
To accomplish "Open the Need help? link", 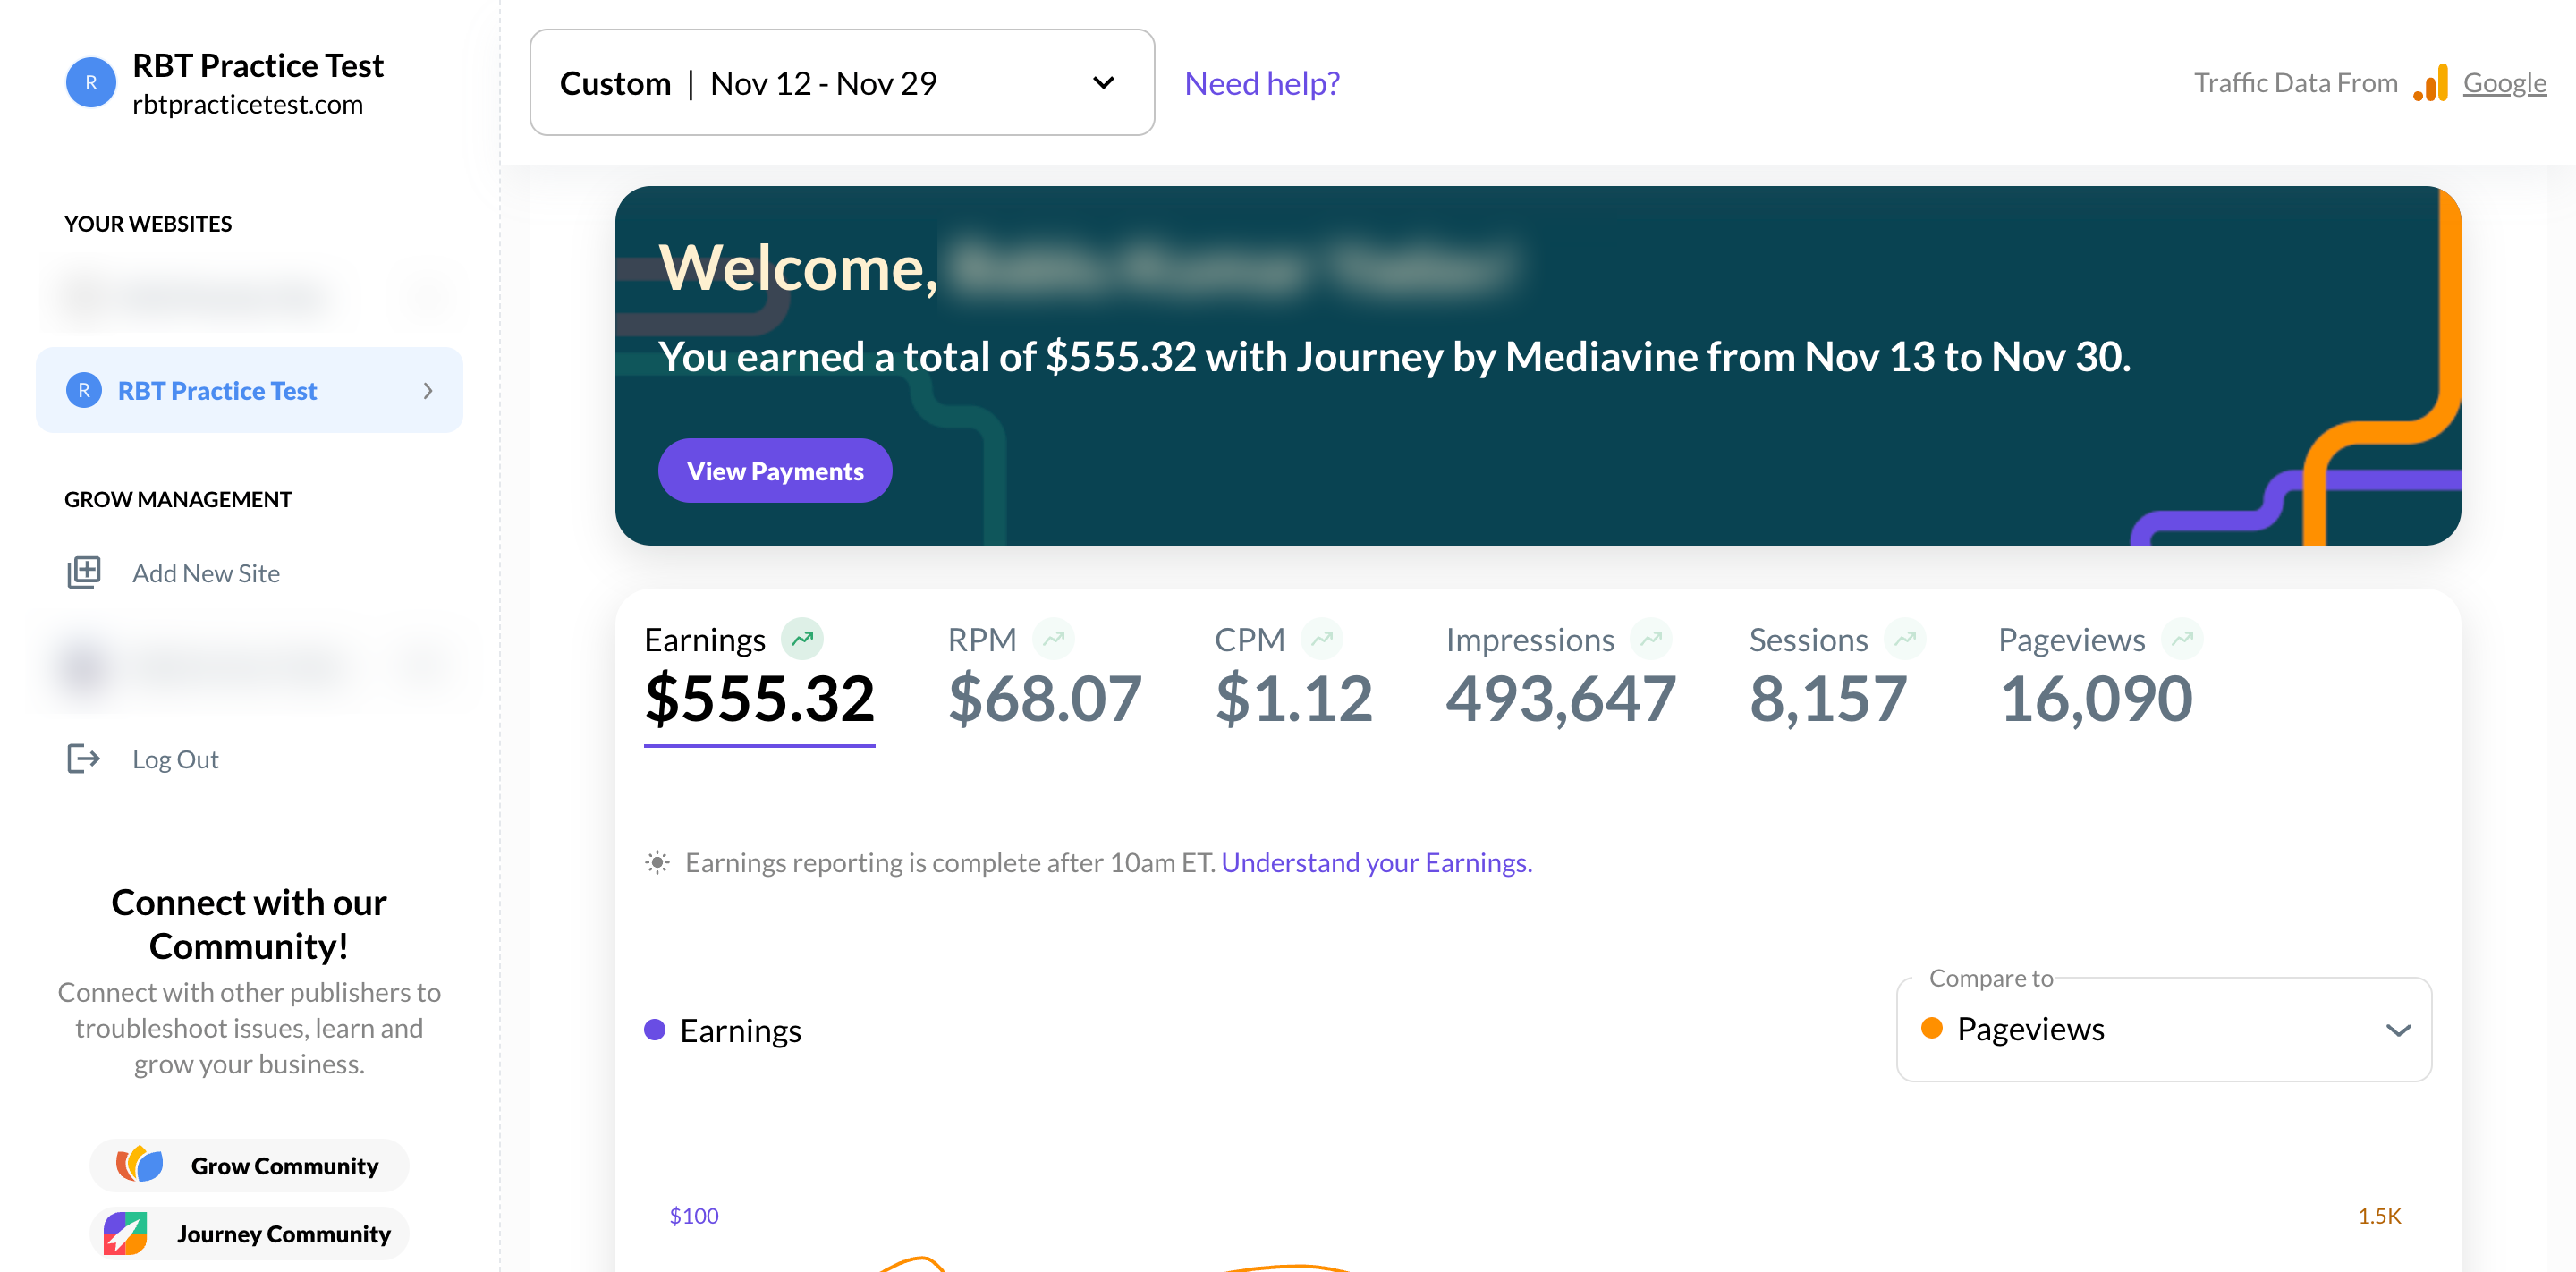I will point(1262,83).
